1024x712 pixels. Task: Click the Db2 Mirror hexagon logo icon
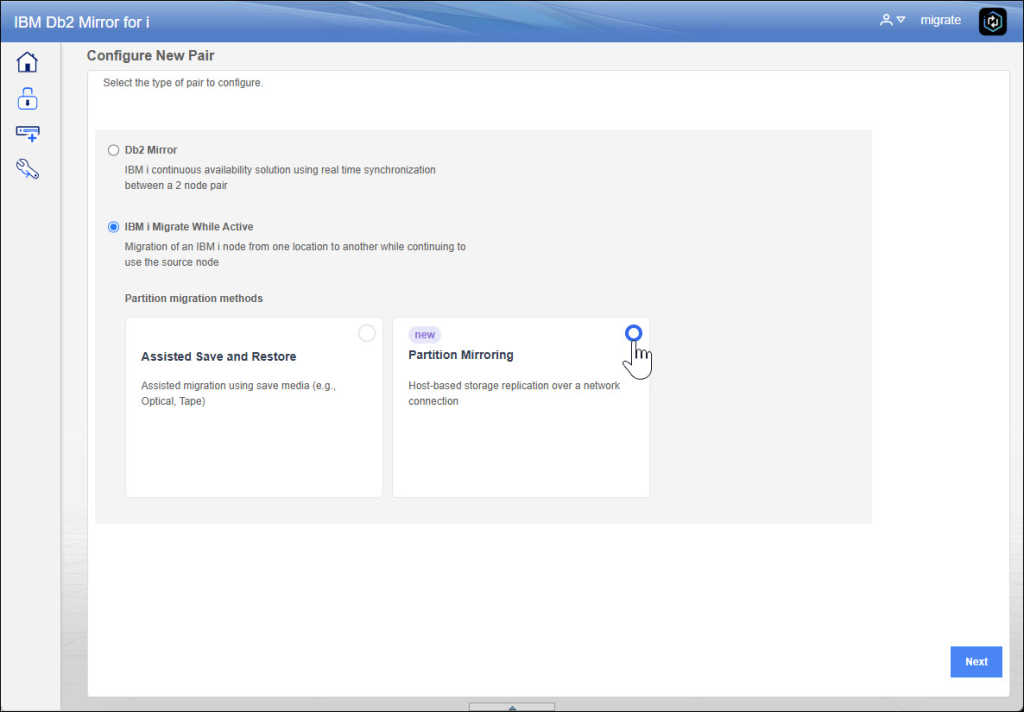click(993, 22)
